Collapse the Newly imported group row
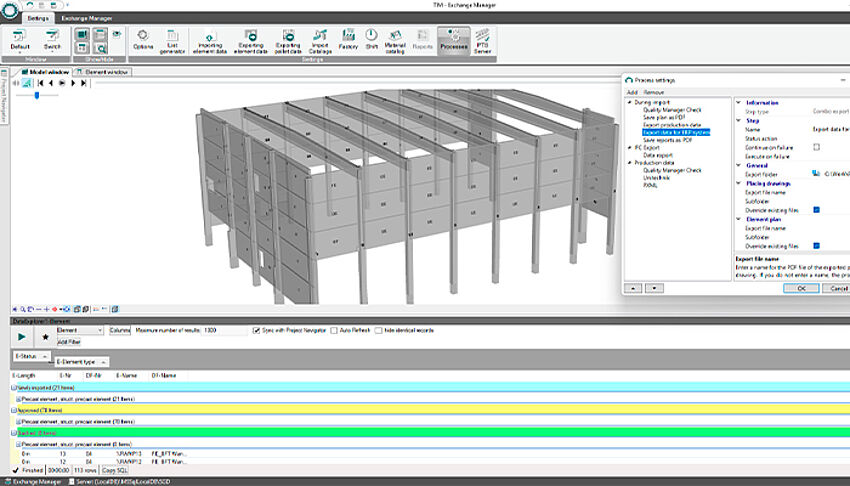This screenshot has width=850, height=486. coord(14,386)
